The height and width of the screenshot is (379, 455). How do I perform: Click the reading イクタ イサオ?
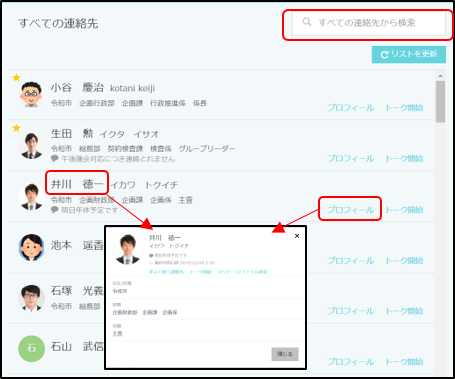click(129, 134)
